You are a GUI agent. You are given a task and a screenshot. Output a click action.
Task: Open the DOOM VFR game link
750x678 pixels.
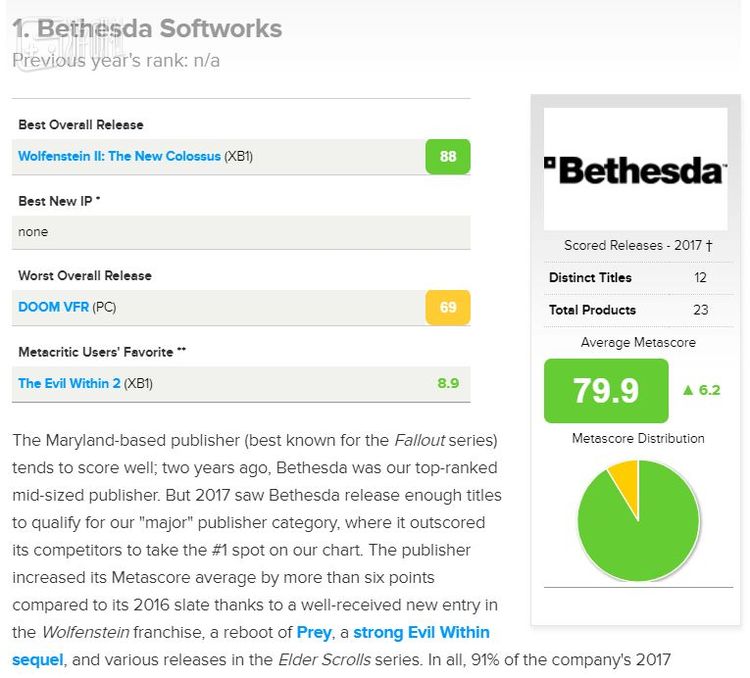click(53, 307)
